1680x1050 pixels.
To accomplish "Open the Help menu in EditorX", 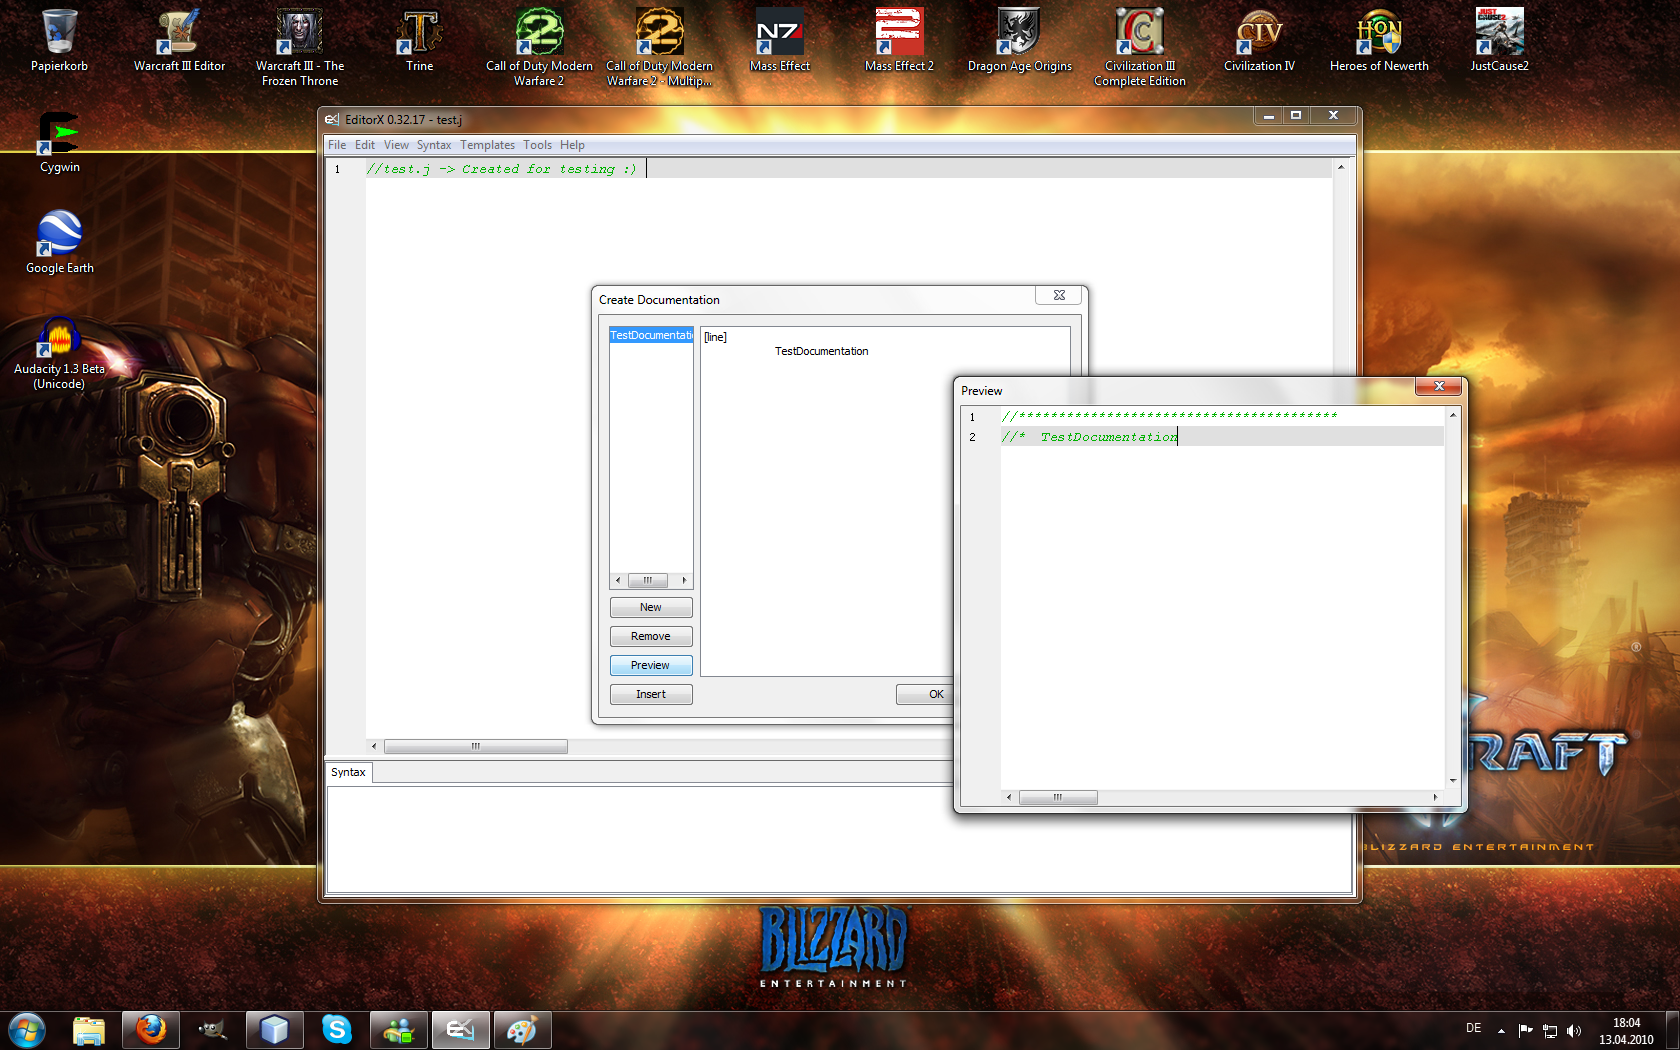I will click(572, 145).
